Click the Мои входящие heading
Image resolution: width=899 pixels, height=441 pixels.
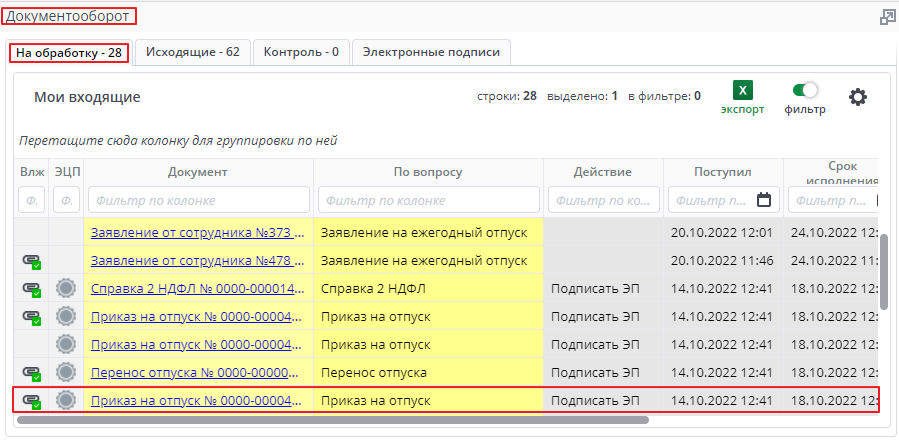(87, 97)
